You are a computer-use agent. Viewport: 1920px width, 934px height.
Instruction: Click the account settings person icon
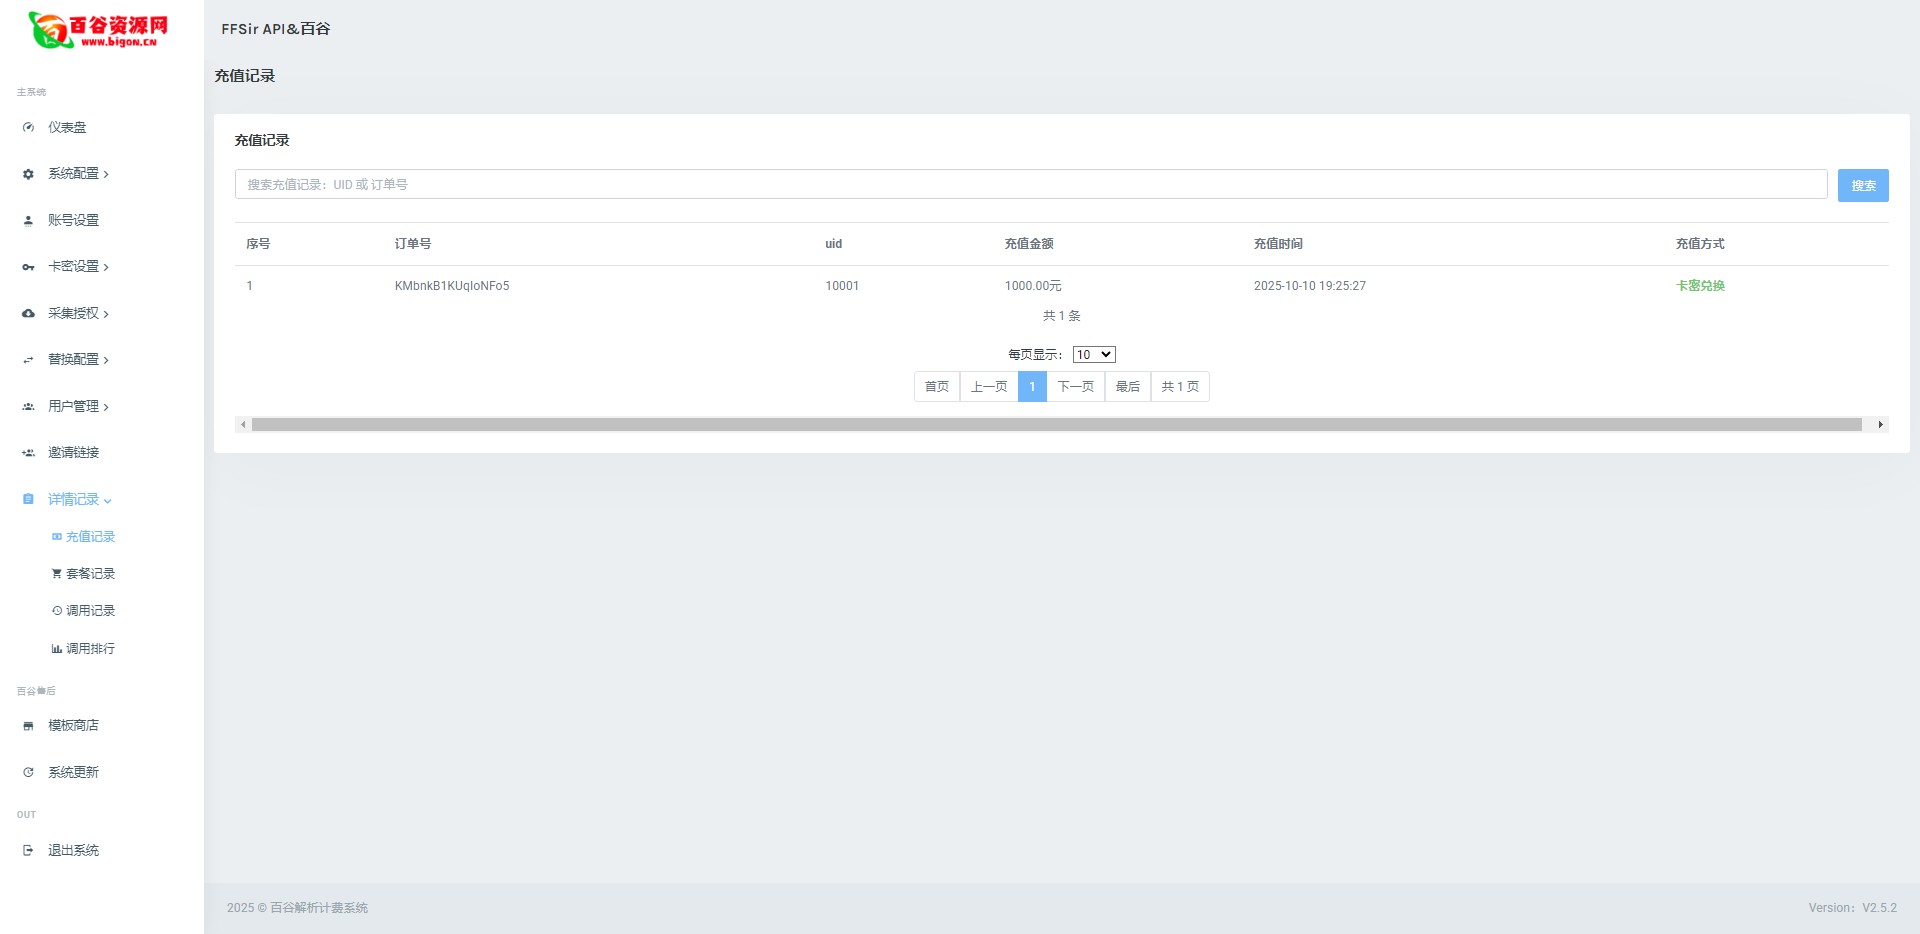pyautogui.click(x=28, y=221)
